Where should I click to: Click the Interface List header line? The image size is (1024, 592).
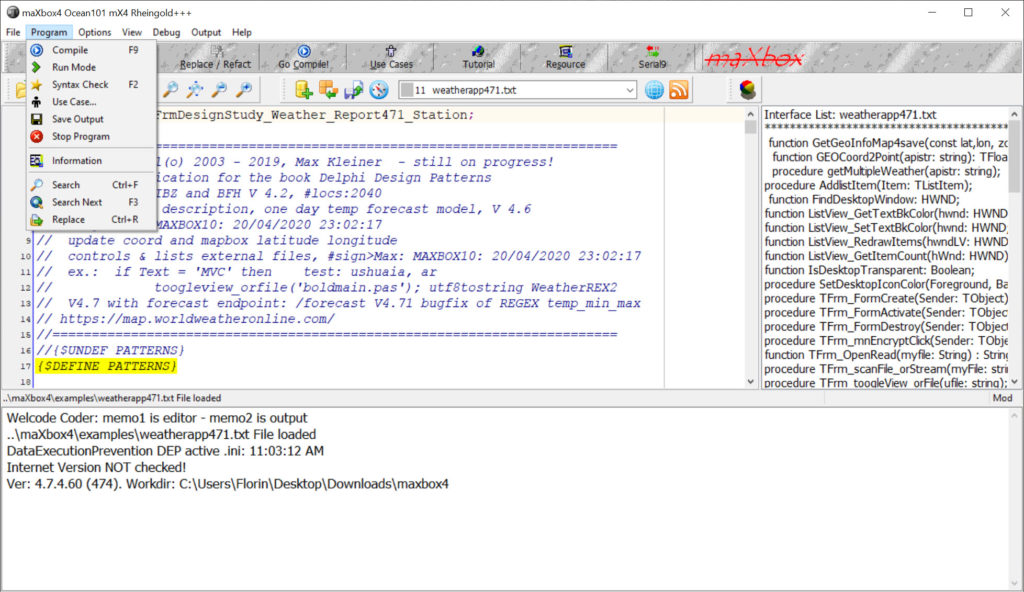(x=850, y=114)
